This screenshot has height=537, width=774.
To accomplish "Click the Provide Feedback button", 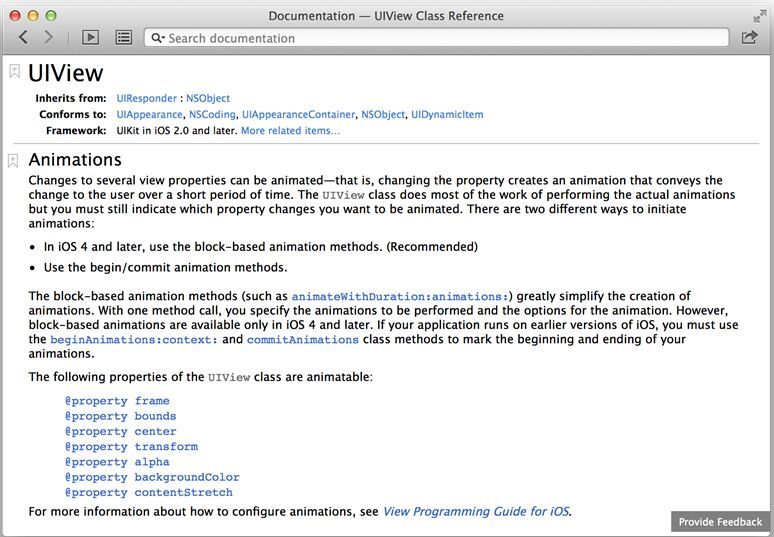I will tap(720, 522).
